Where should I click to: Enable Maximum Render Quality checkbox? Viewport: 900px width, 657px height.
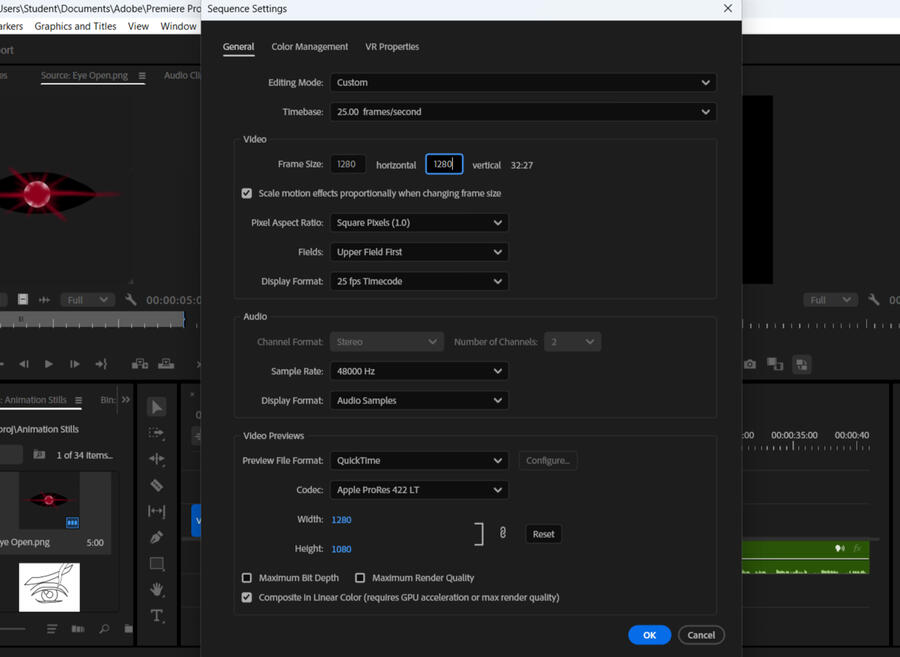pyautogui.click(x=360, y=578)
